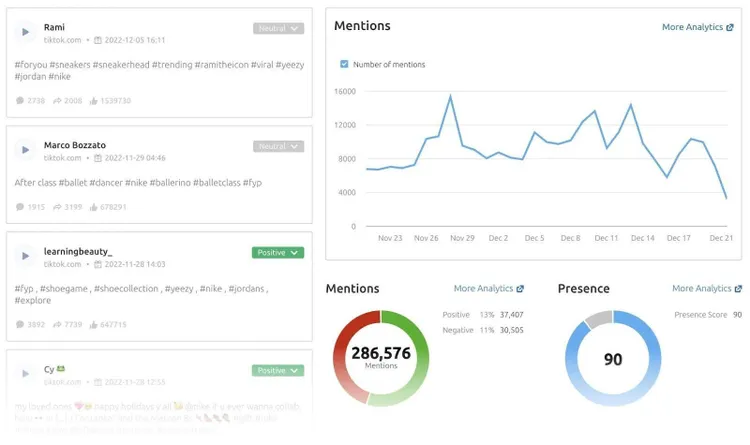Click calendar icon next to 2022-11-28 12:55
The image size is (750, 445).
(98, 382)
